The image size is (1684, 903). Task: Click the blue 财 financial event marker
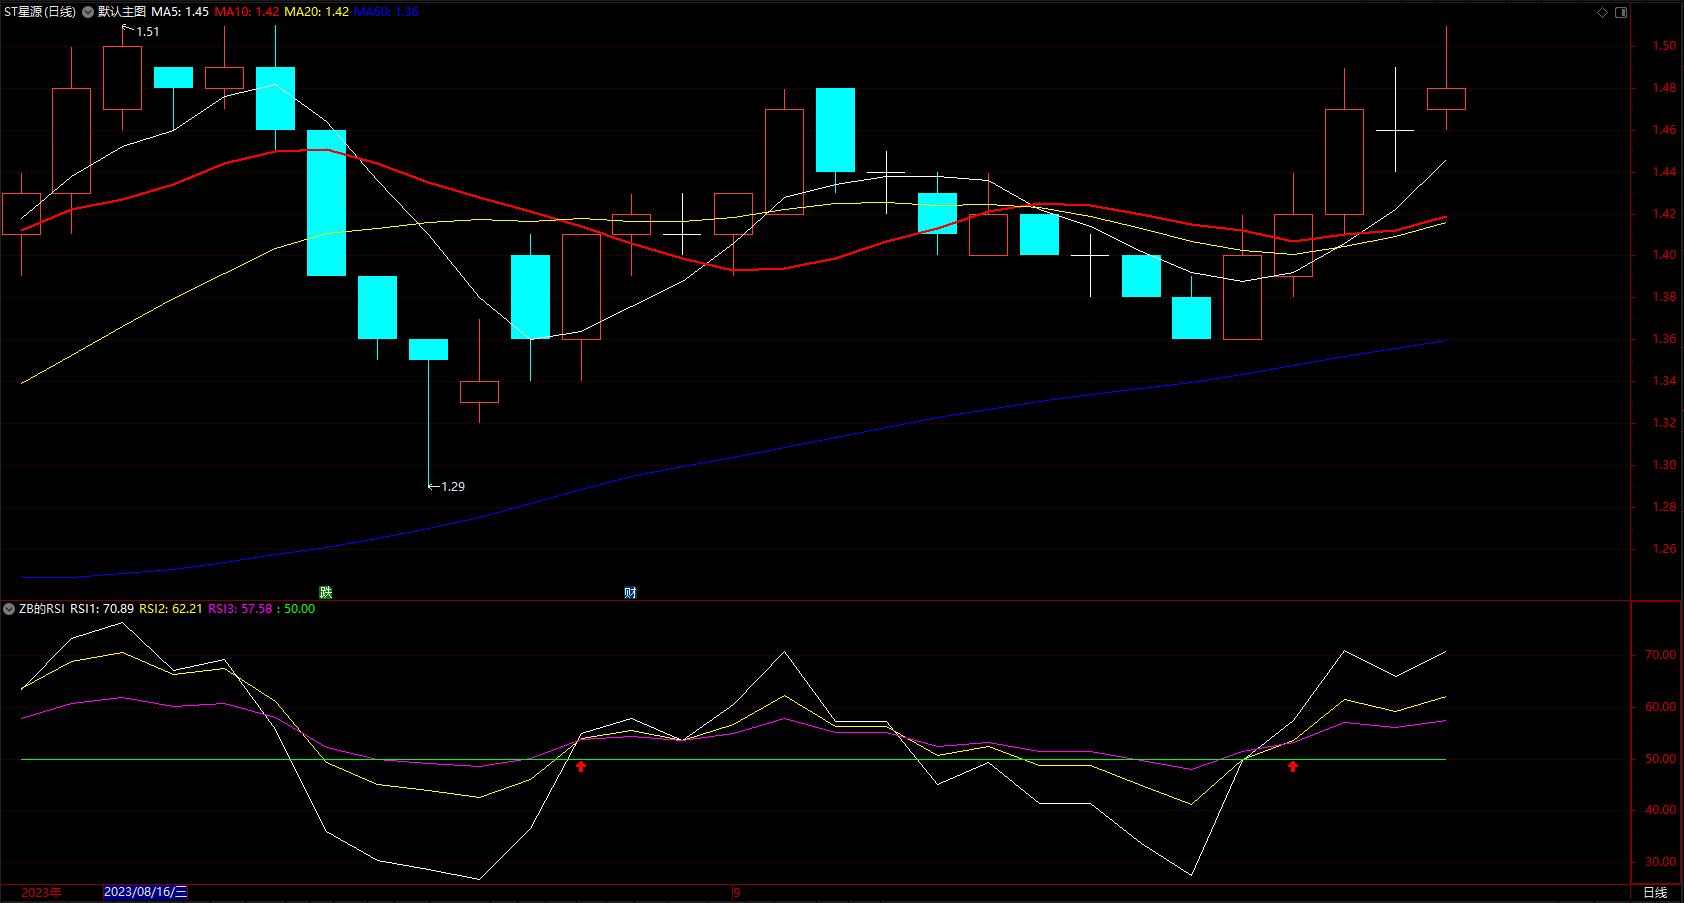pos(630,593)
